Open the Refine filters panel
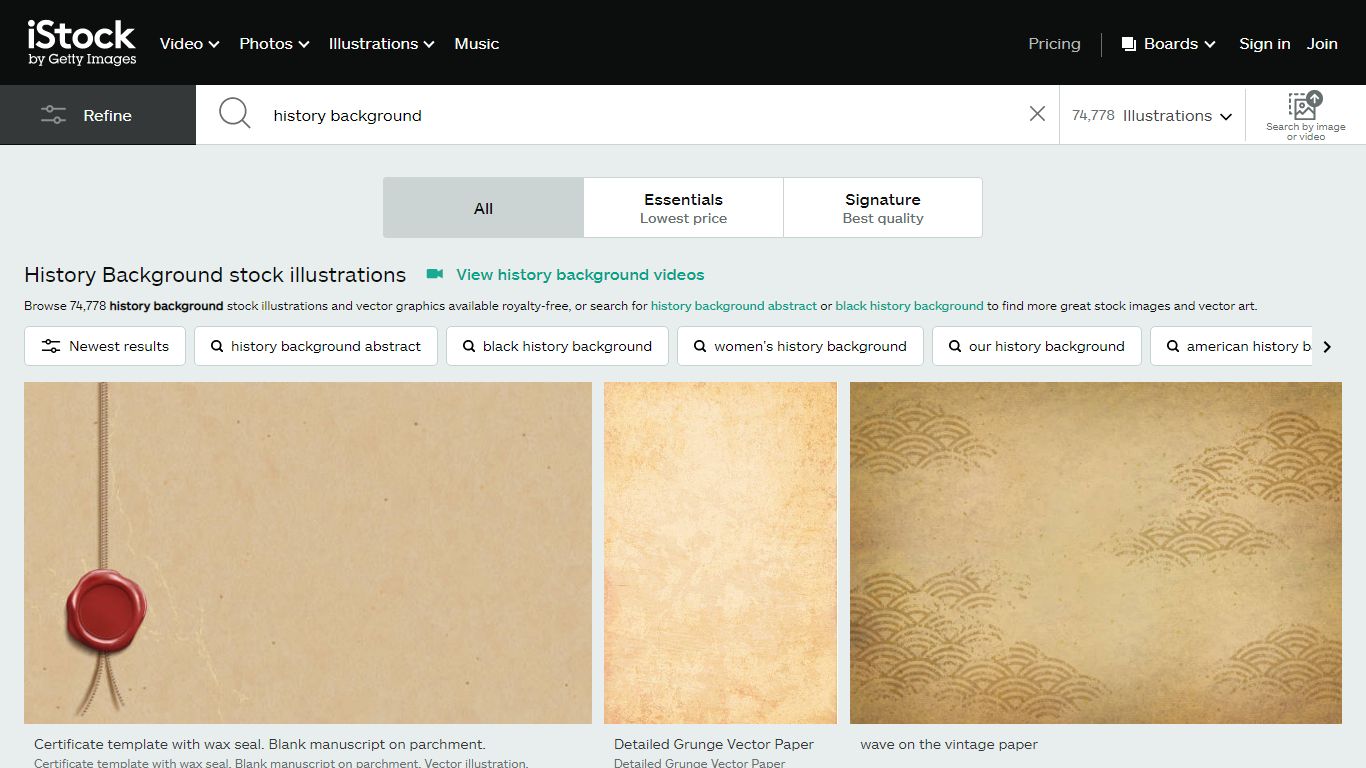 tap(98, 115)
